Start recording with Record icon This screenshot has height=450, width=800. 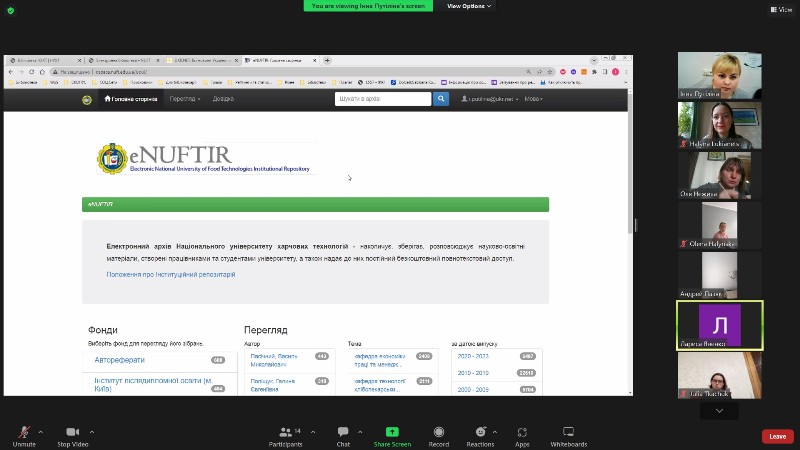pyautogui.click(x=438, y=432)
